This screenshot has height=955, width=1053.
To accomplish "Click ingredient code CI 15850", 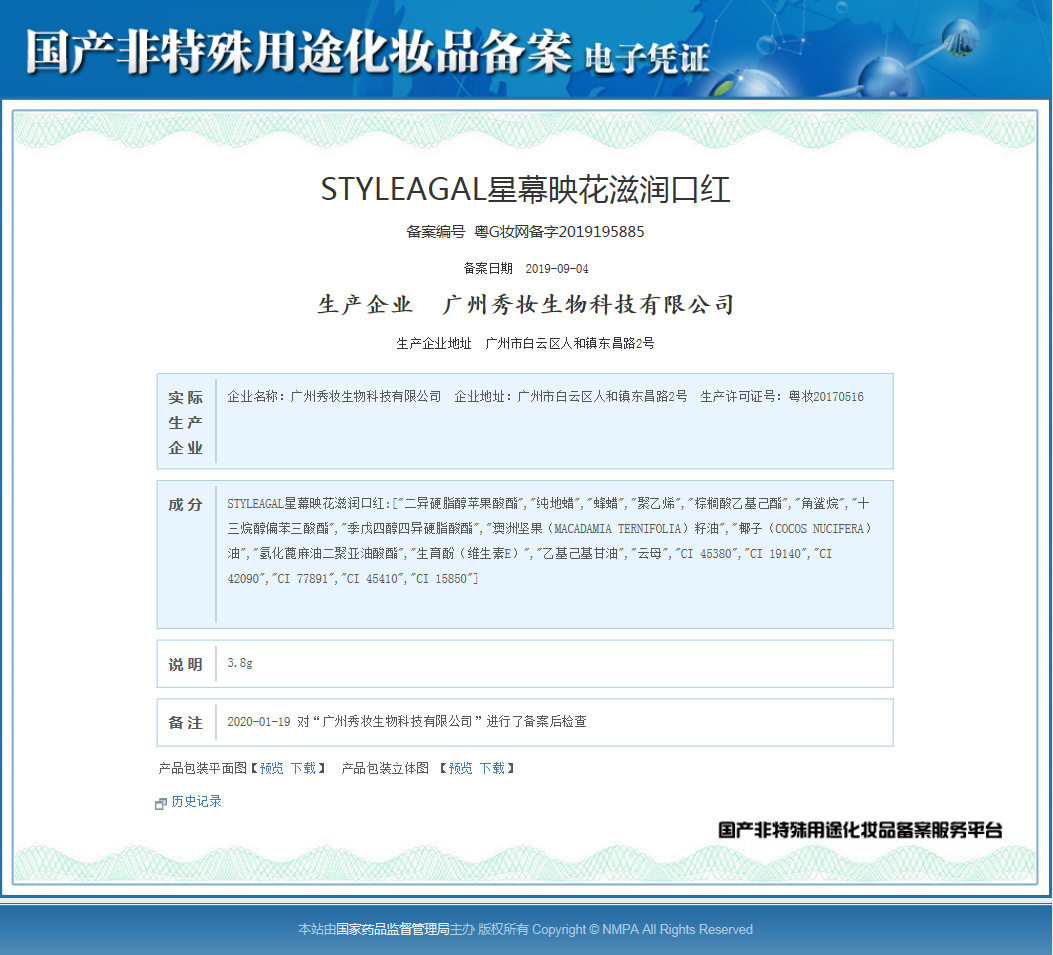I will 442,579.
